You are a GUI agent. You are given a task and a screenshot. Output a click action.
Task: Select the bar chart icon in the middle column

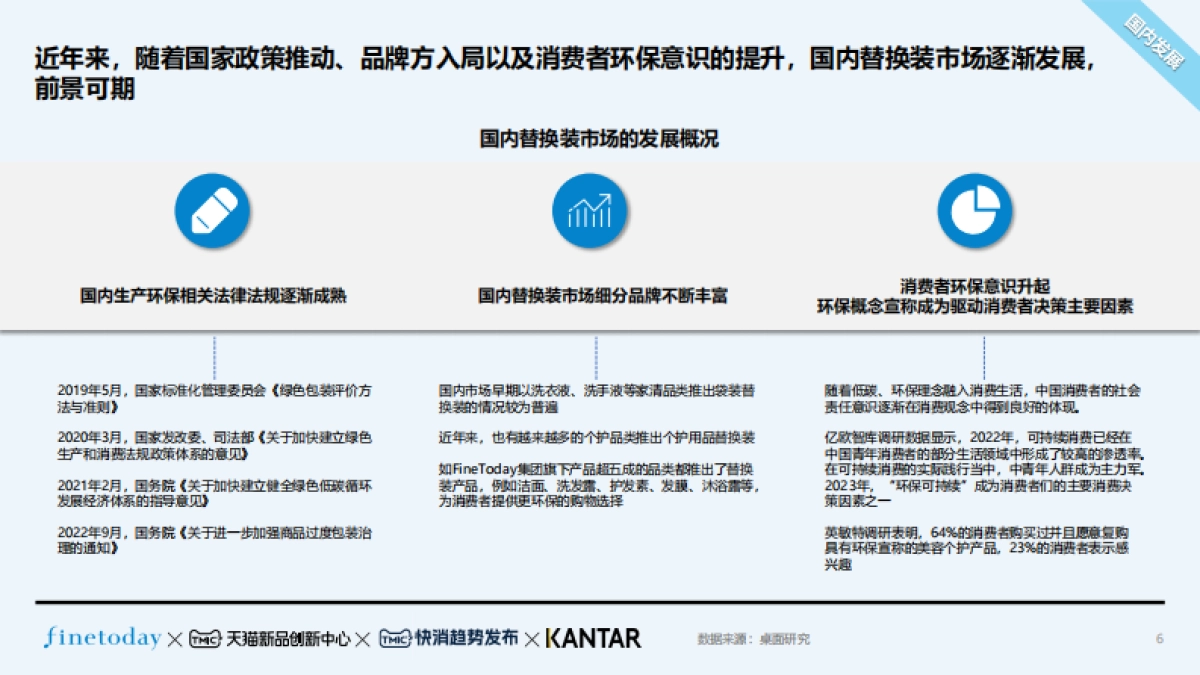(x=589, y=212)
